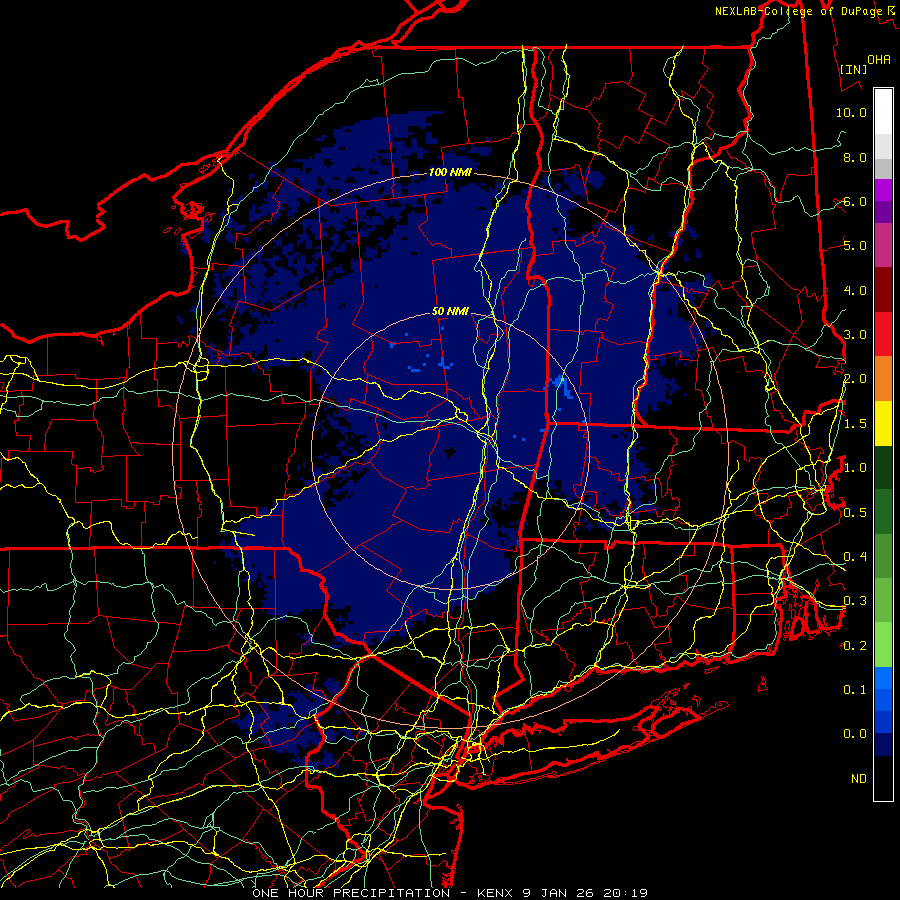Click the 0.5 legend value
The height and width of the screenshot is (900, 900).
click(x=855, y=513)
